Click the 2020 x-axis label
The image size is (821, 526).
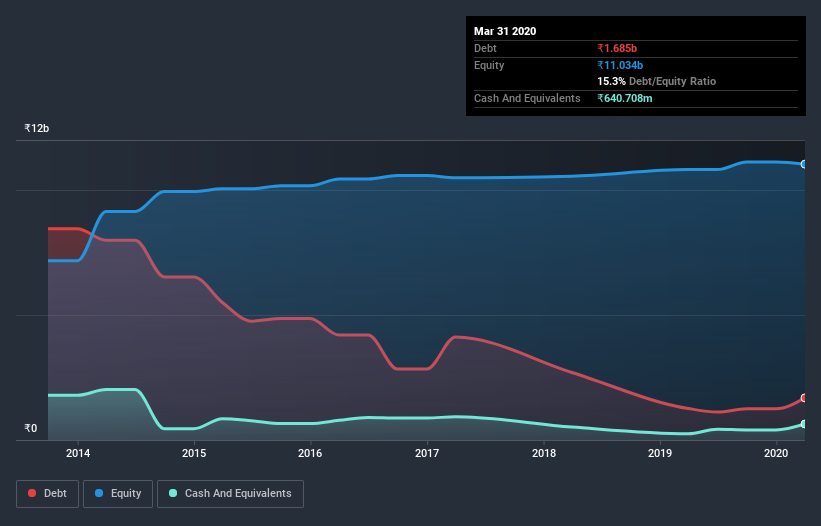(776, 453)
